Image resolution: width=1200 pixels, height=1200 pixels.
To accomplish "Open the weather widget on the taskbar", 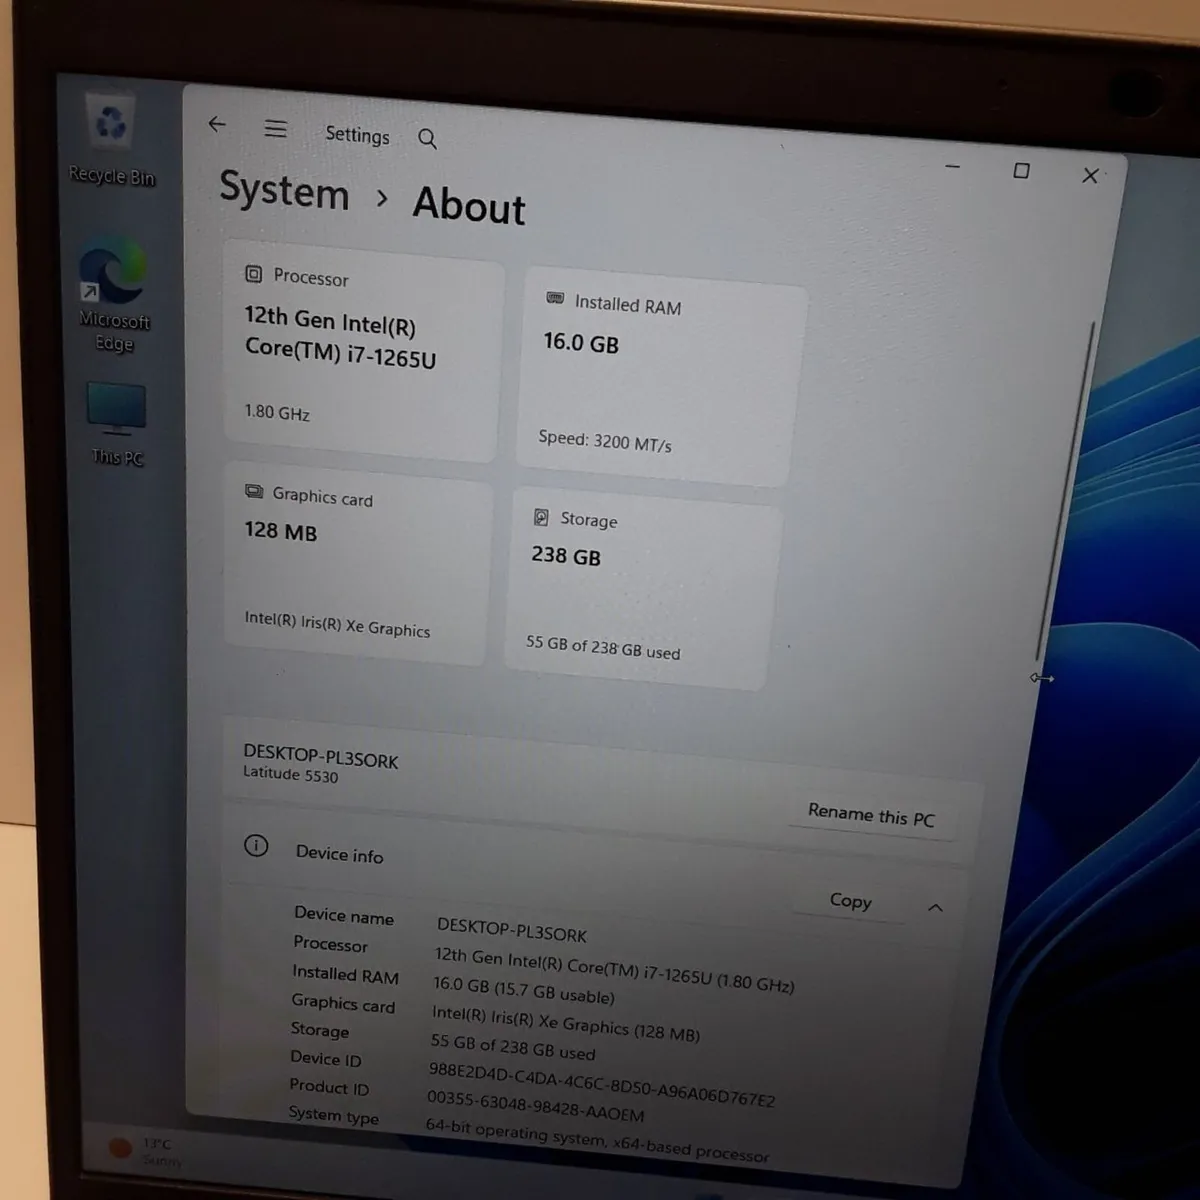I will click(145, 1151).
